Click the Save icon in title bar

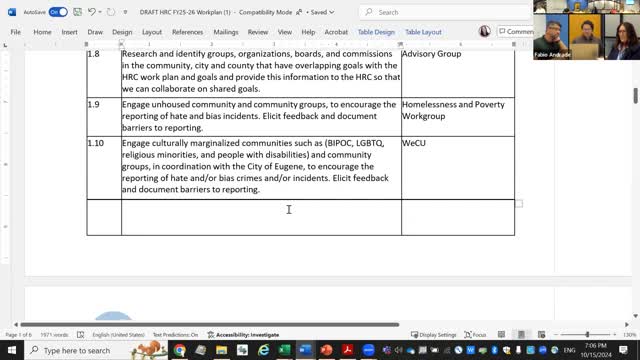click(x=77, y=12)
